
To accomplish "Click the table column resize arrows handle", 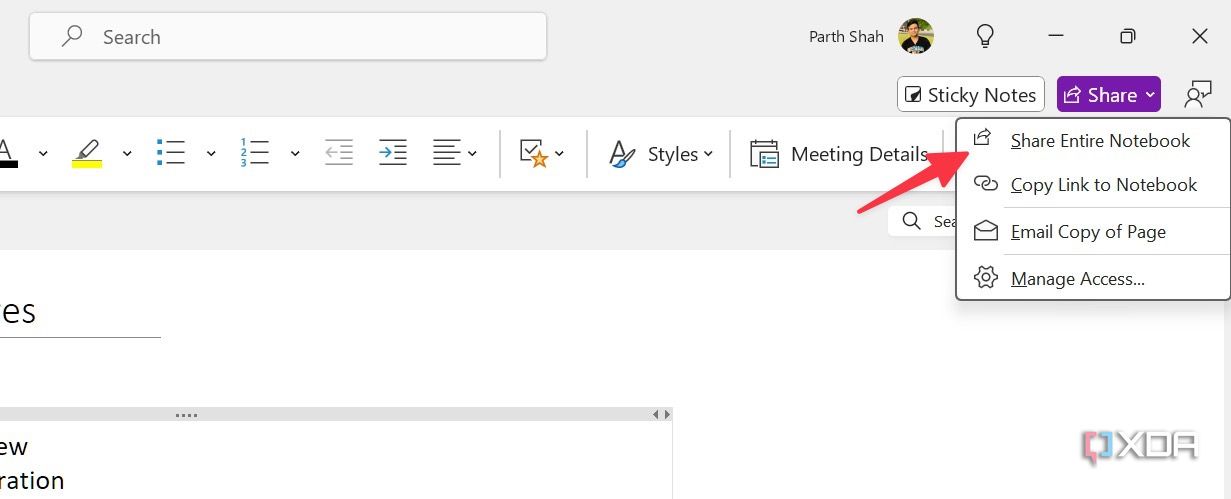I will pos(661,414).
